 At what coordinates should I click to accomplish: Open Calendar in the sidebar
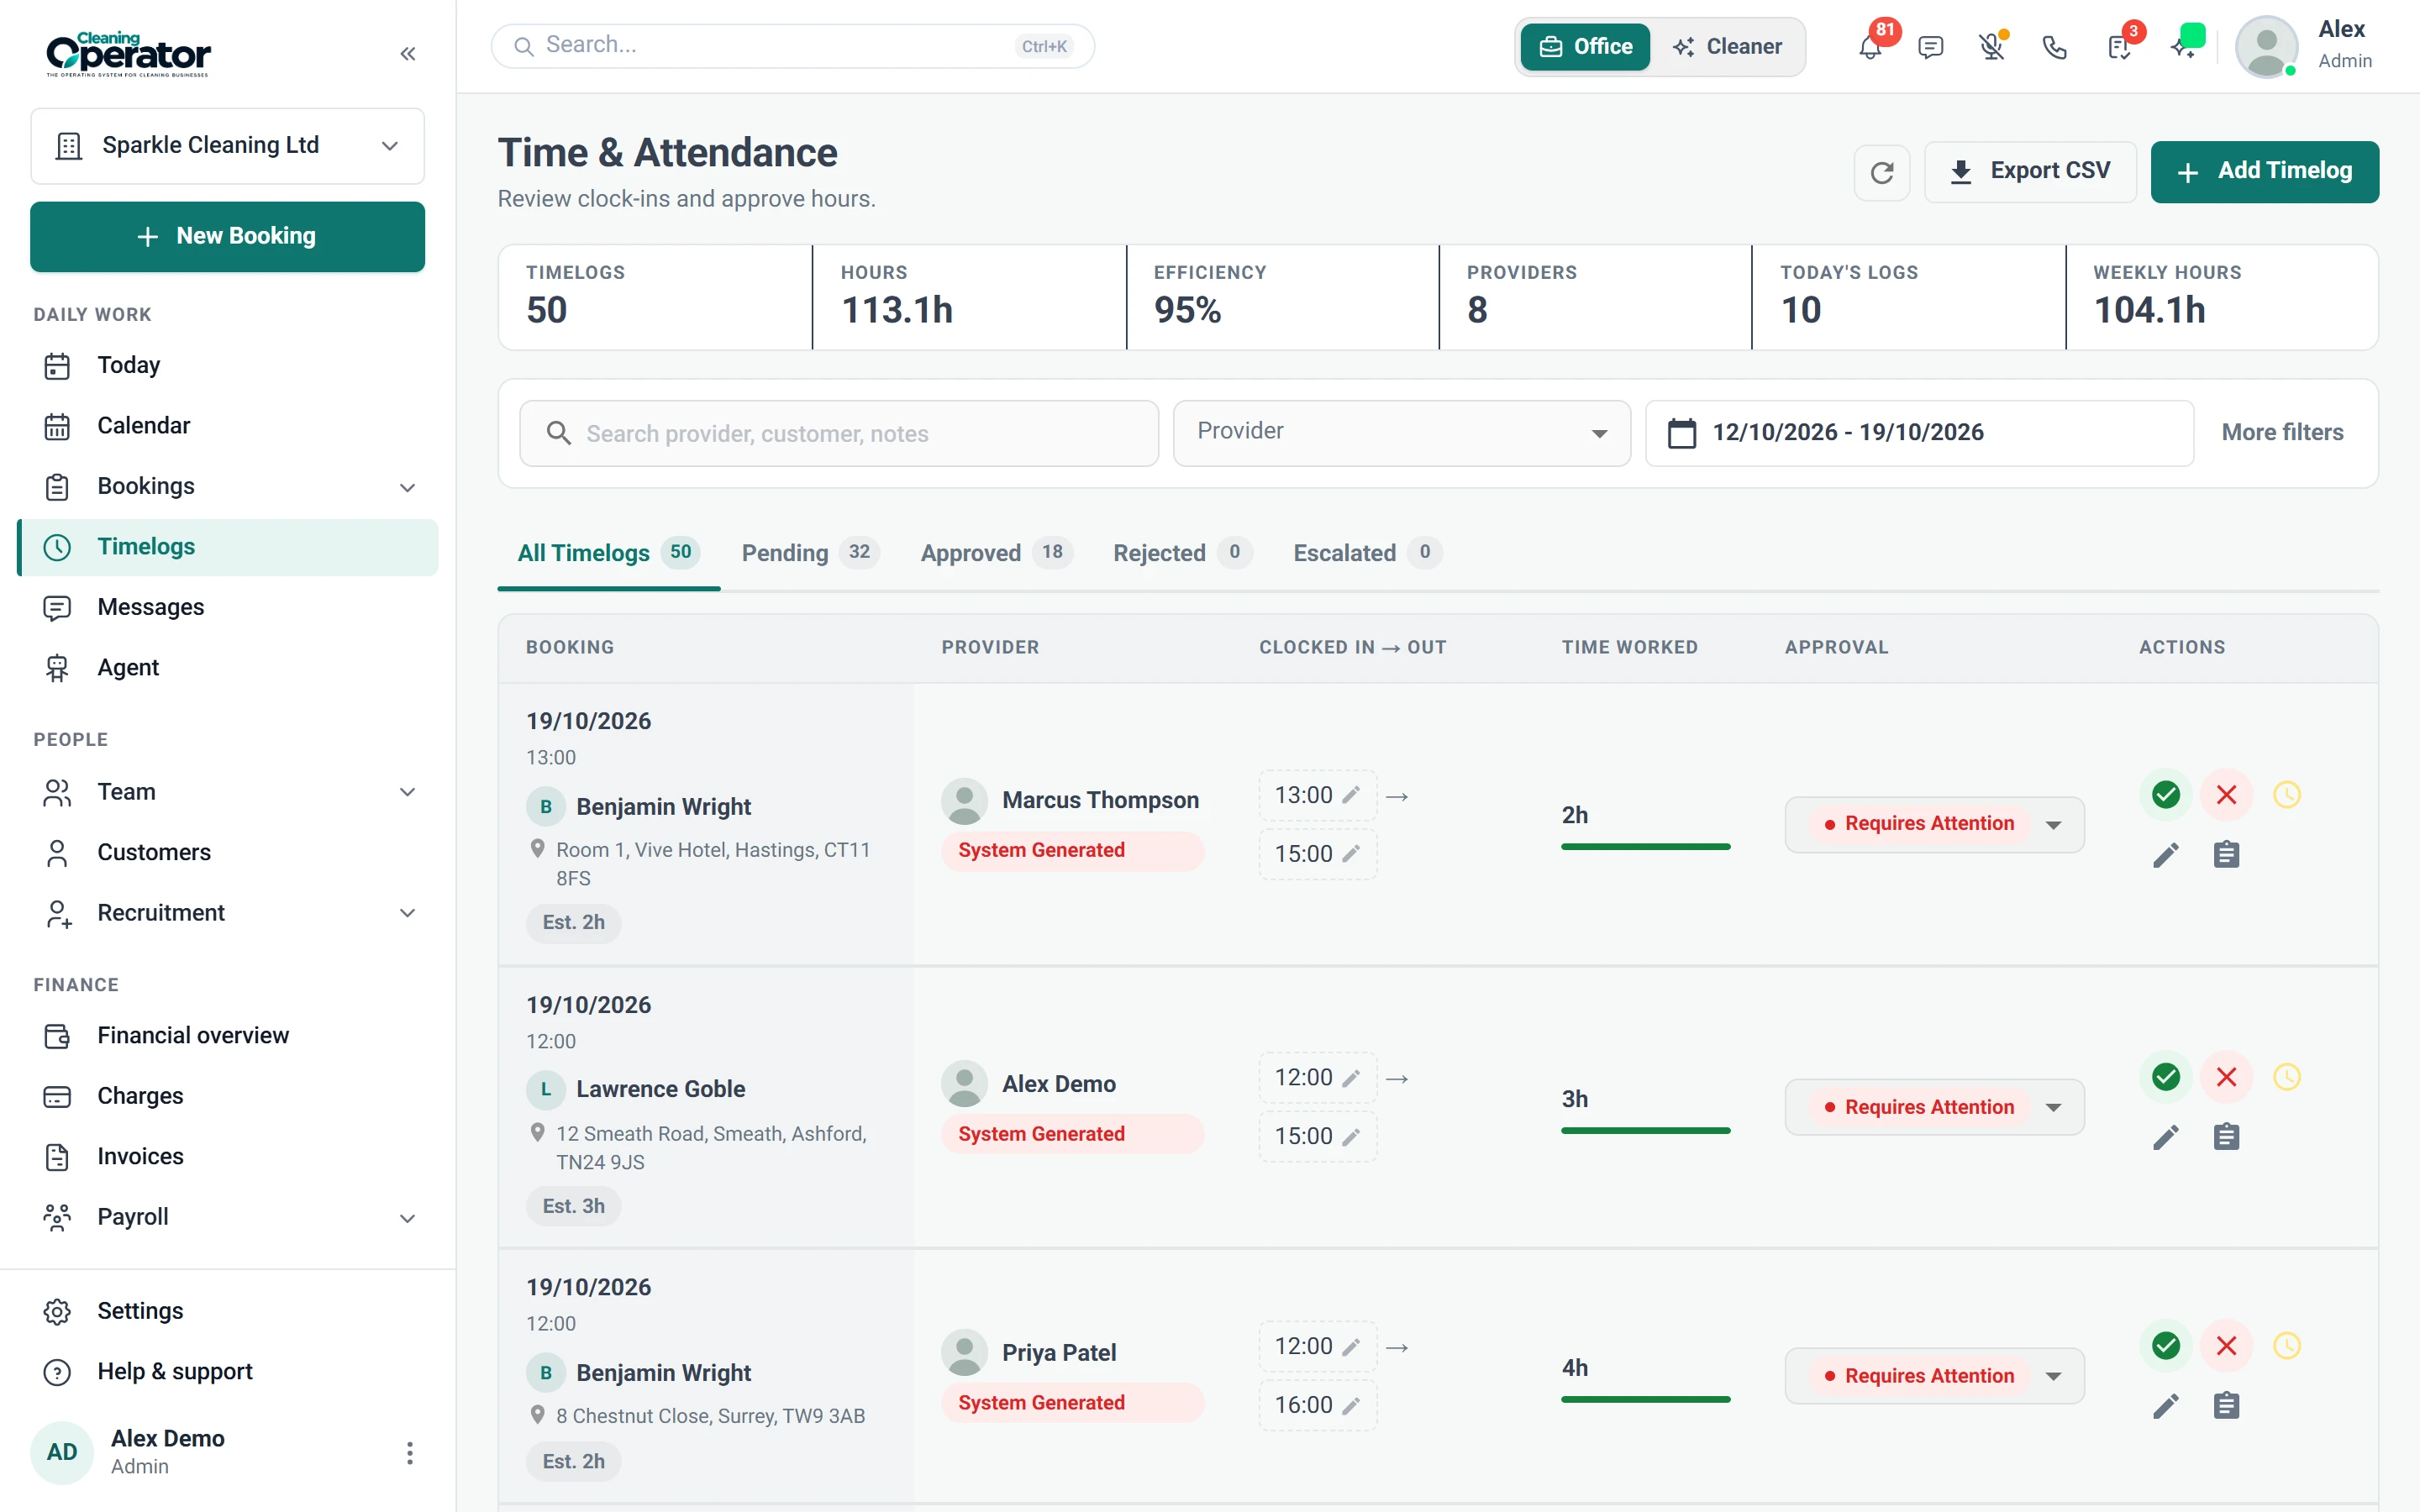pyautogui.click(x=228, y=426)
